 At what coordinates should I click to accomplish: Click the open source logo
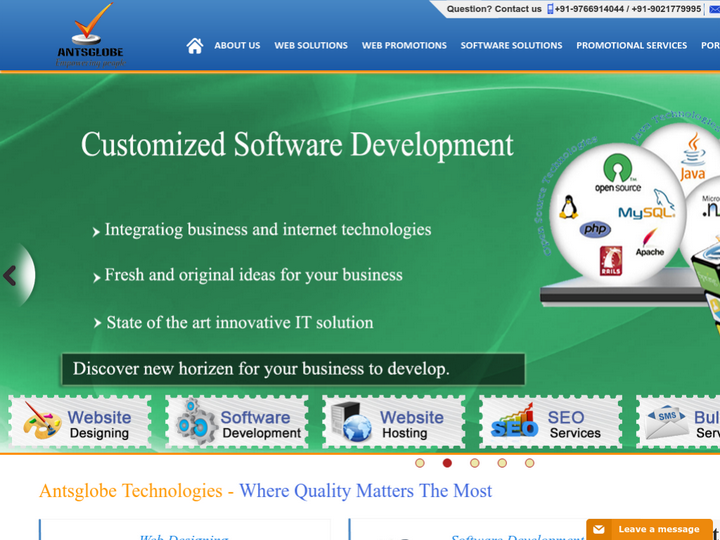click(x=618, y=174)
